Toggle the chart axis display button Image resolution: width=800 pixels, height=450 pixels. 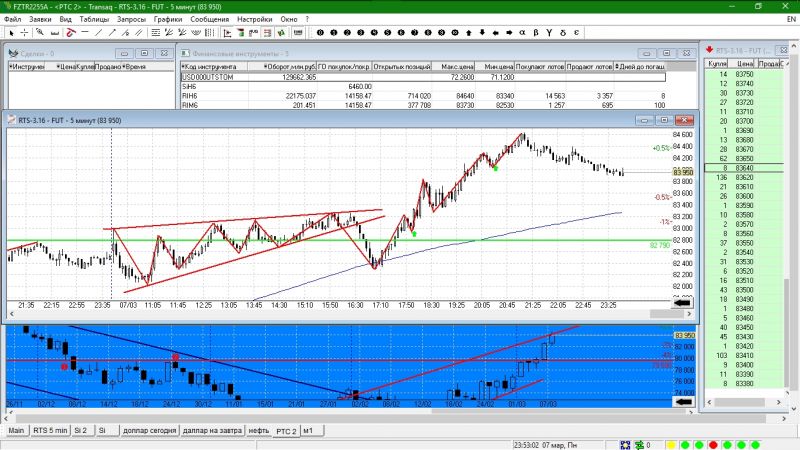228,33
